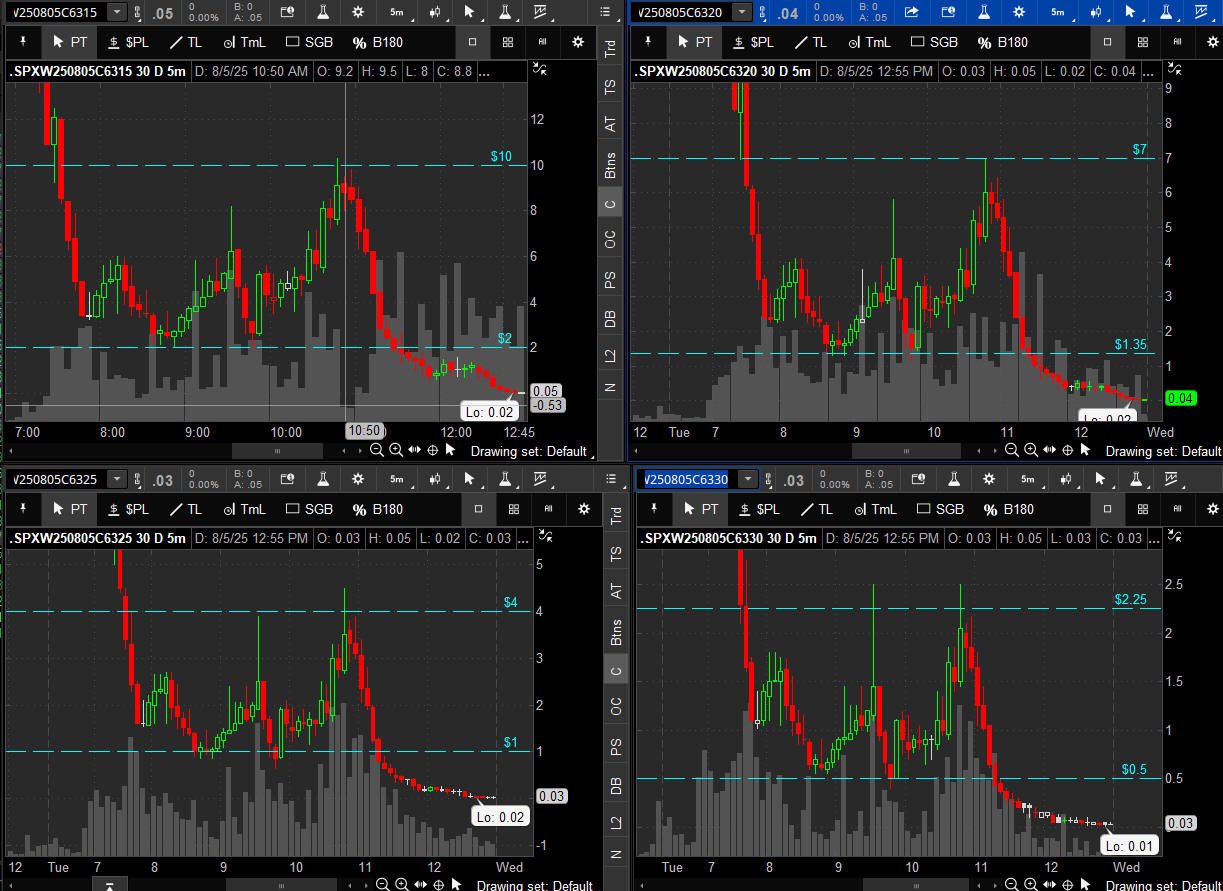The width and height of the screenshot is (1223, 891).
Task: Click zoom in magnifier below the C6320 chart
Action: [x=1030, y=451]
